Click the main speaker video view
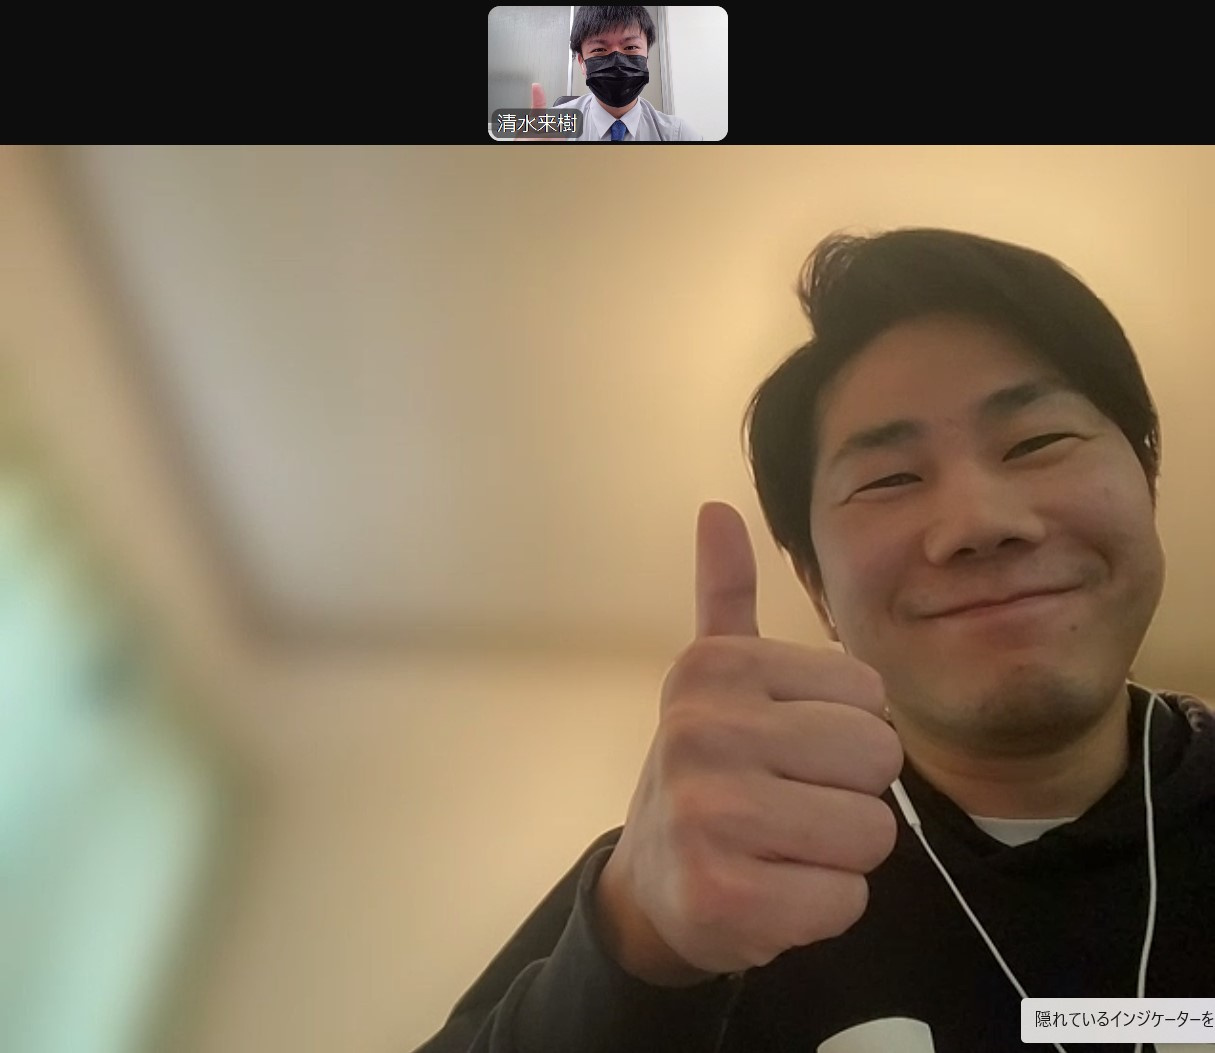Screen dimensions: 1215x1053 607,599
